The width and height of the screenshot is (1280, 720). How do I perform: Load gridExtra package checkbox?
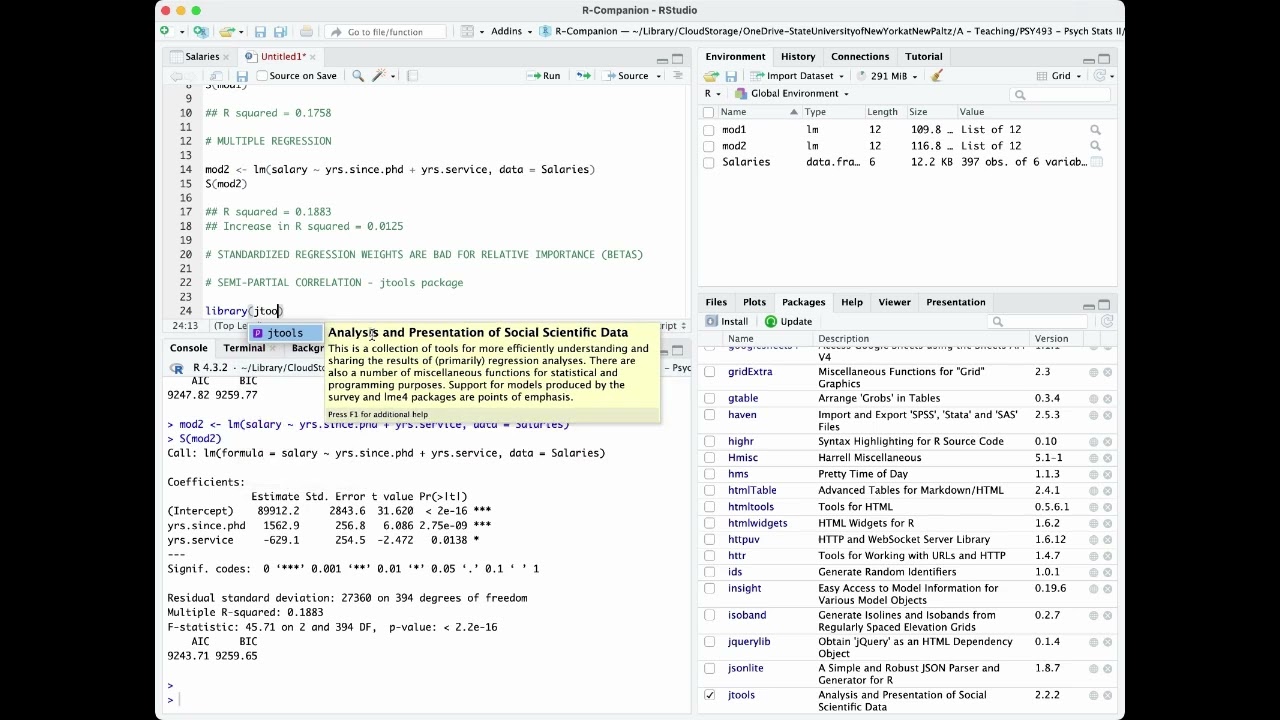710,372
